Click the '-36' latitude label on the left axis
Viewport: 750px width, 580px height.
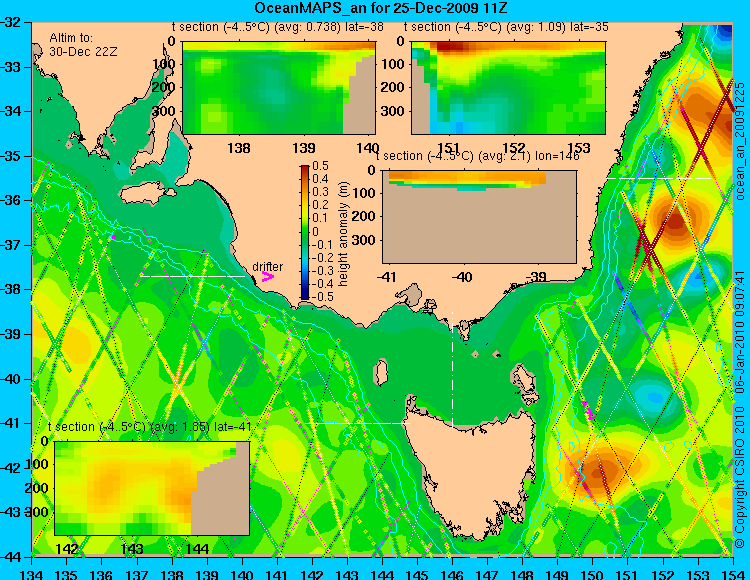12,200
